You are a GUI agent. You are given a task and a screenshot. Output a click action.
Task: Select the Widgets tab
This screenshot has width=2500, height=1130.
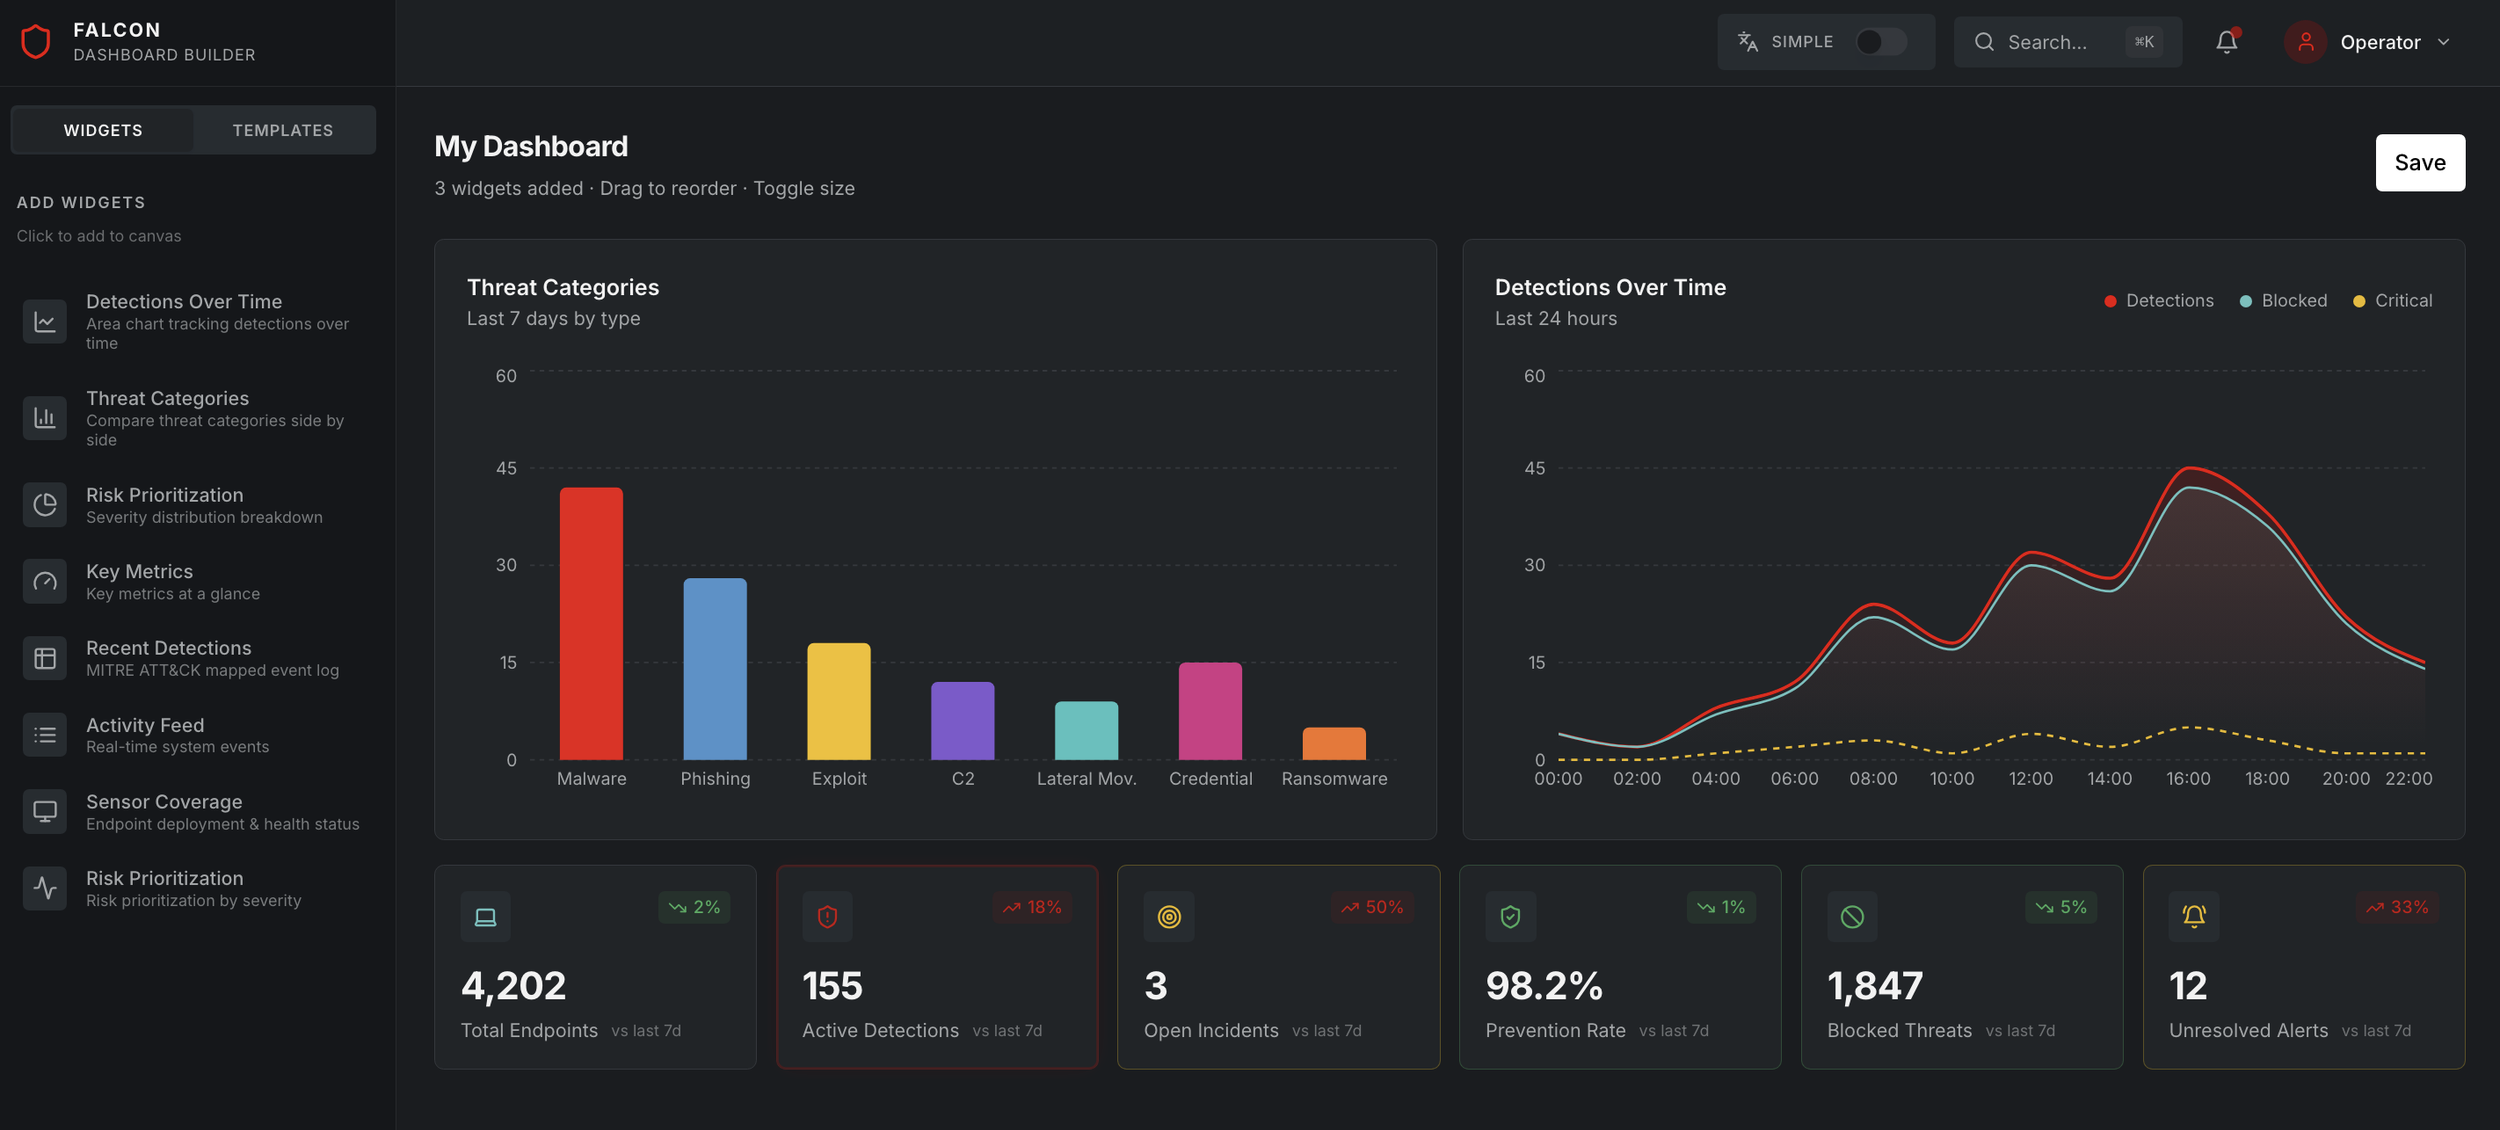coord(103,130)
